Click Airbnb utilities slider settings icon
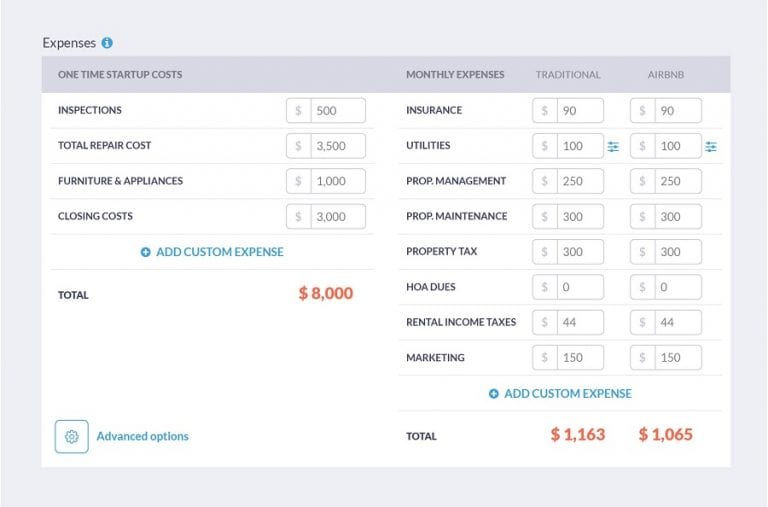Image resolution: width=768 pixels, height=507 pixels. 711,146
